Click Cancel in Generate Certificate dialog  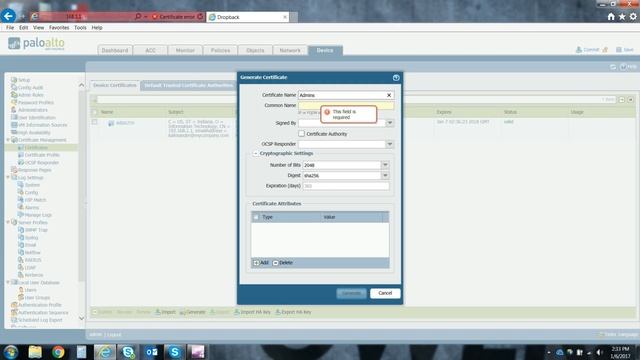point(385,293)
